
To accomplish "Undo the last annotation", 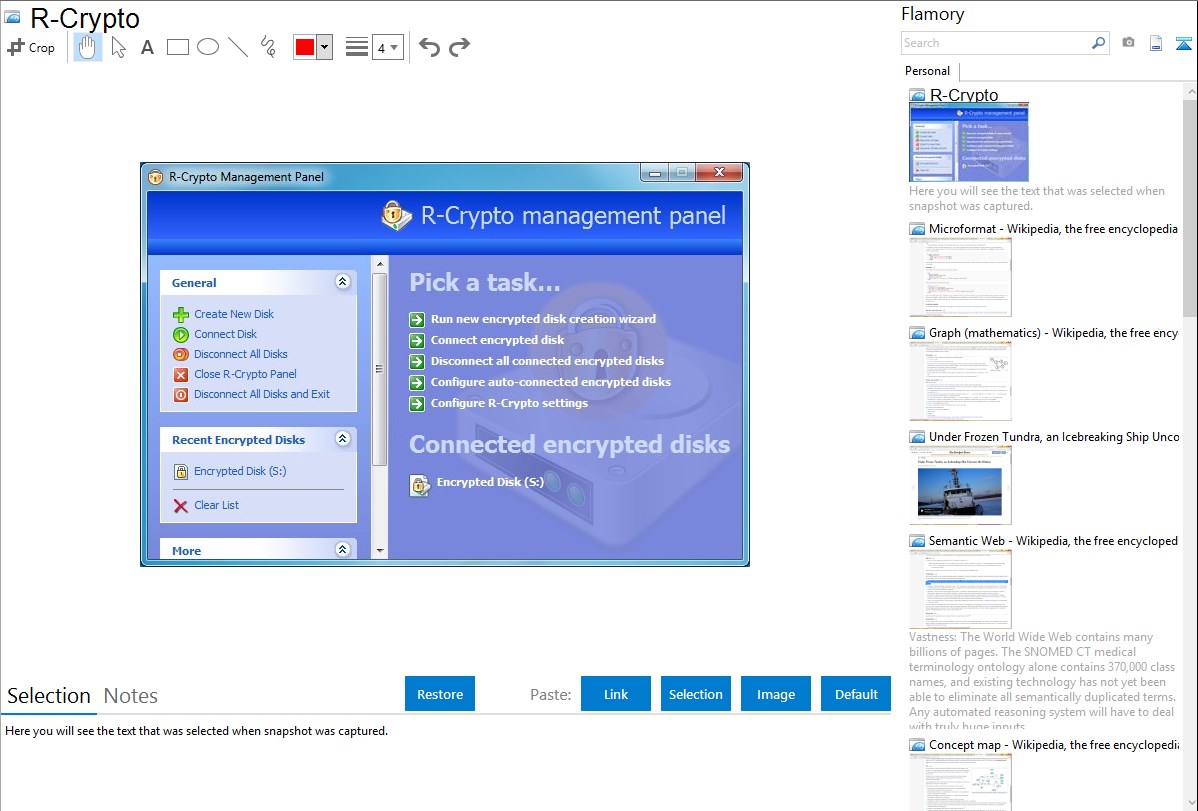I will pos(429,47).
